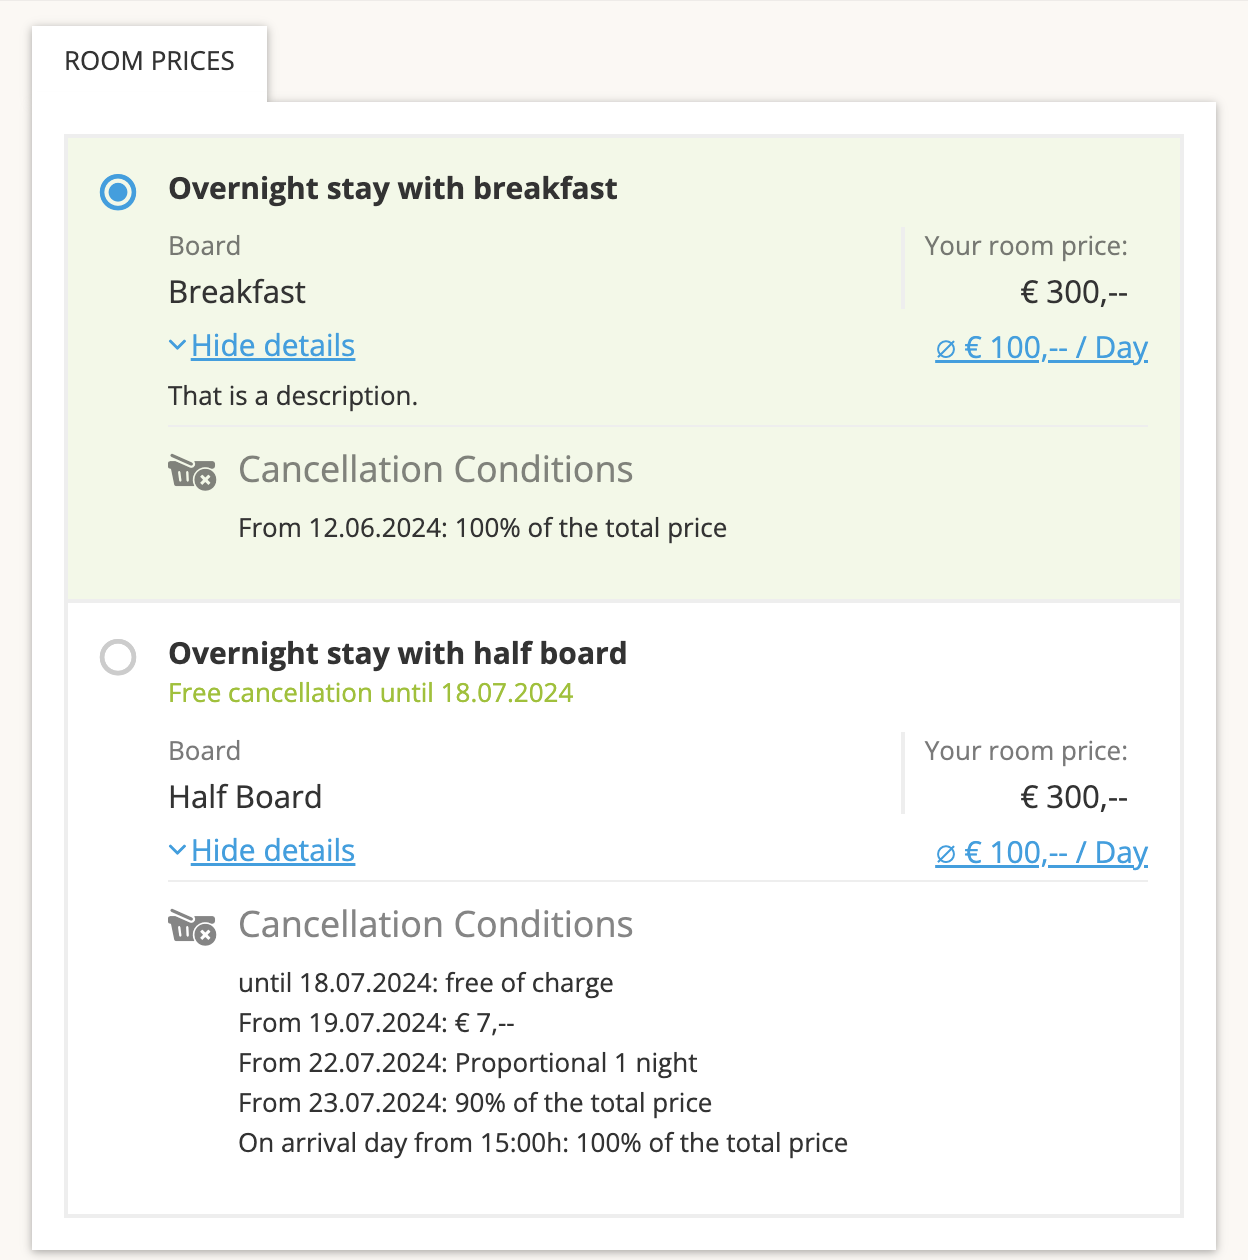The width and height of the screenshot is (1248, 1260).
Task: Open average price per day for breakfast offer
Action: [x=1041, y=348]
